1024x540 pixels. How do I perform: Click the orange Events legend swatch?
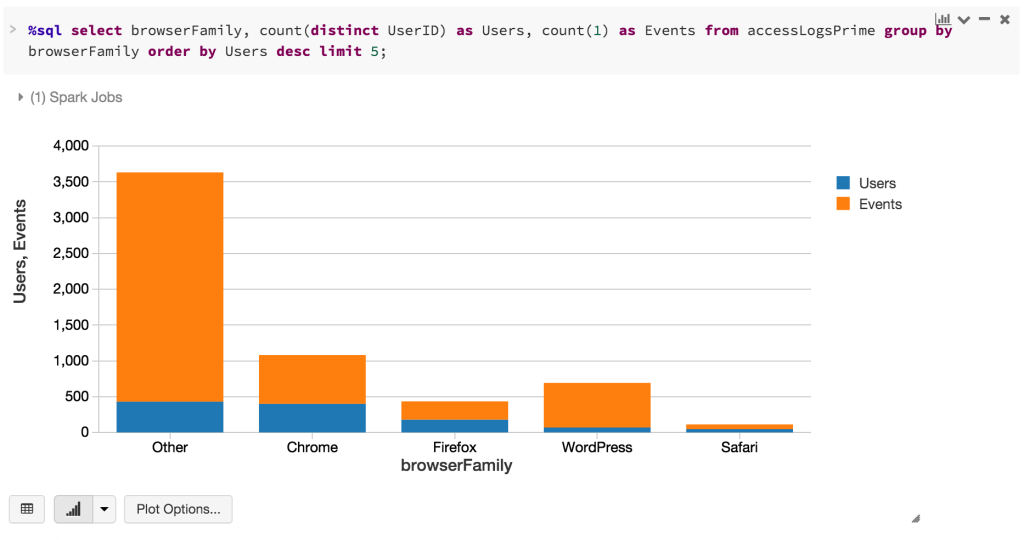point(843,204)
